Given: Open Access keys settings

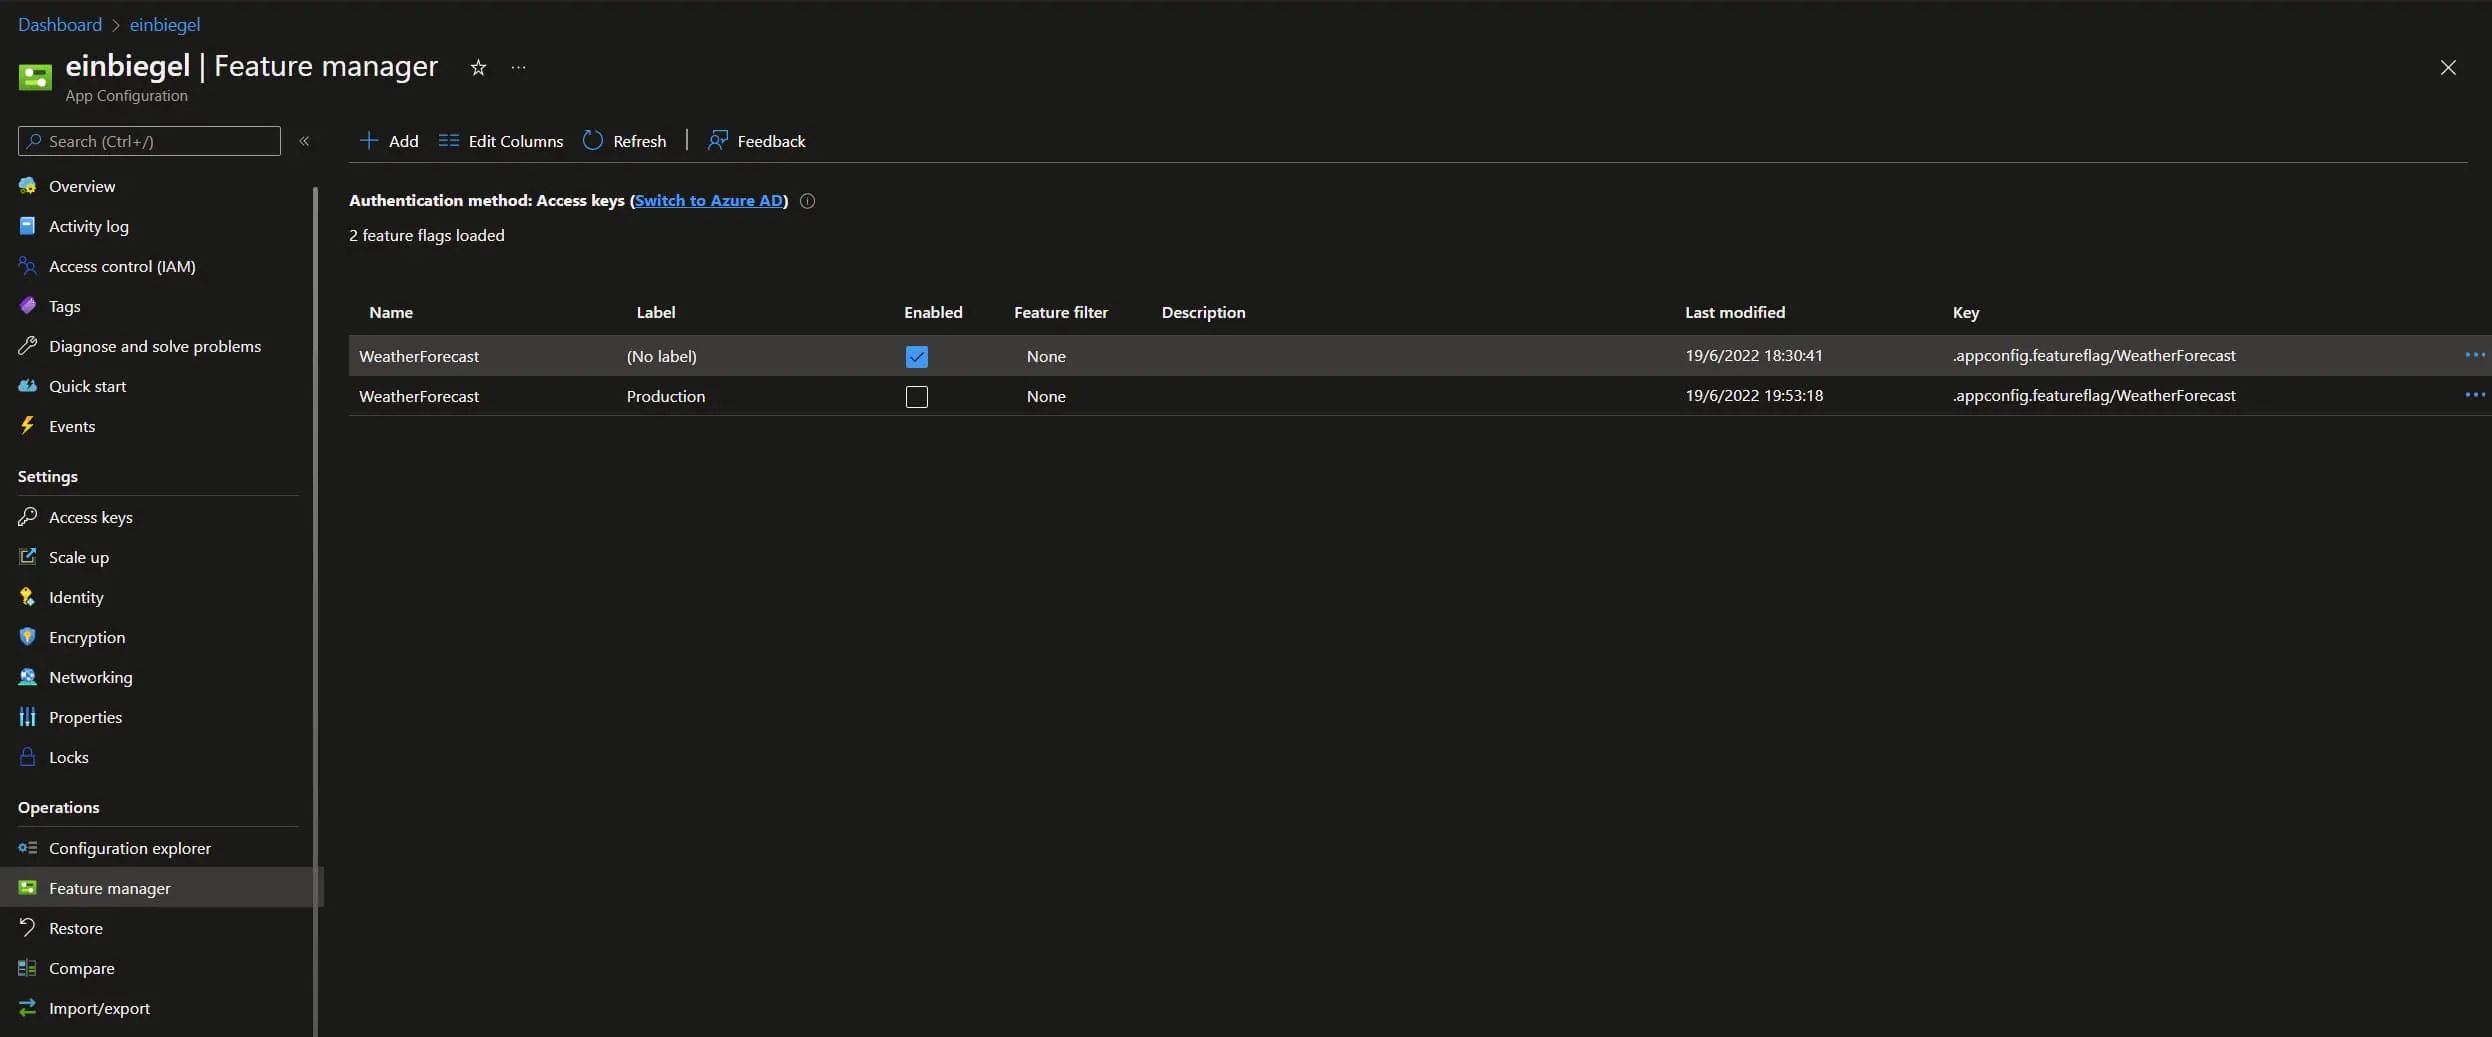Looking at the screenshot, I should (x=90, y=517).
